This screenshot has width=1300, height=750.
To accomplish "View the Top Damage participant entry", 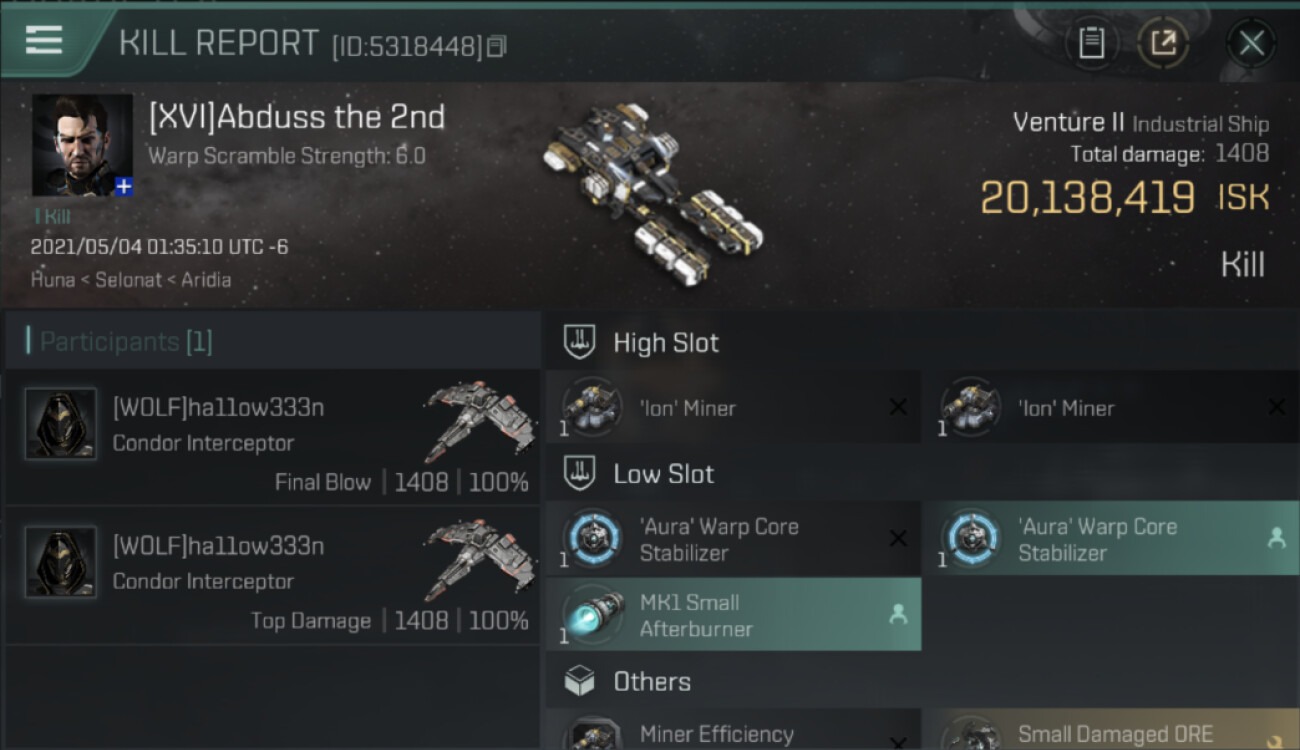I will point(272,575).
